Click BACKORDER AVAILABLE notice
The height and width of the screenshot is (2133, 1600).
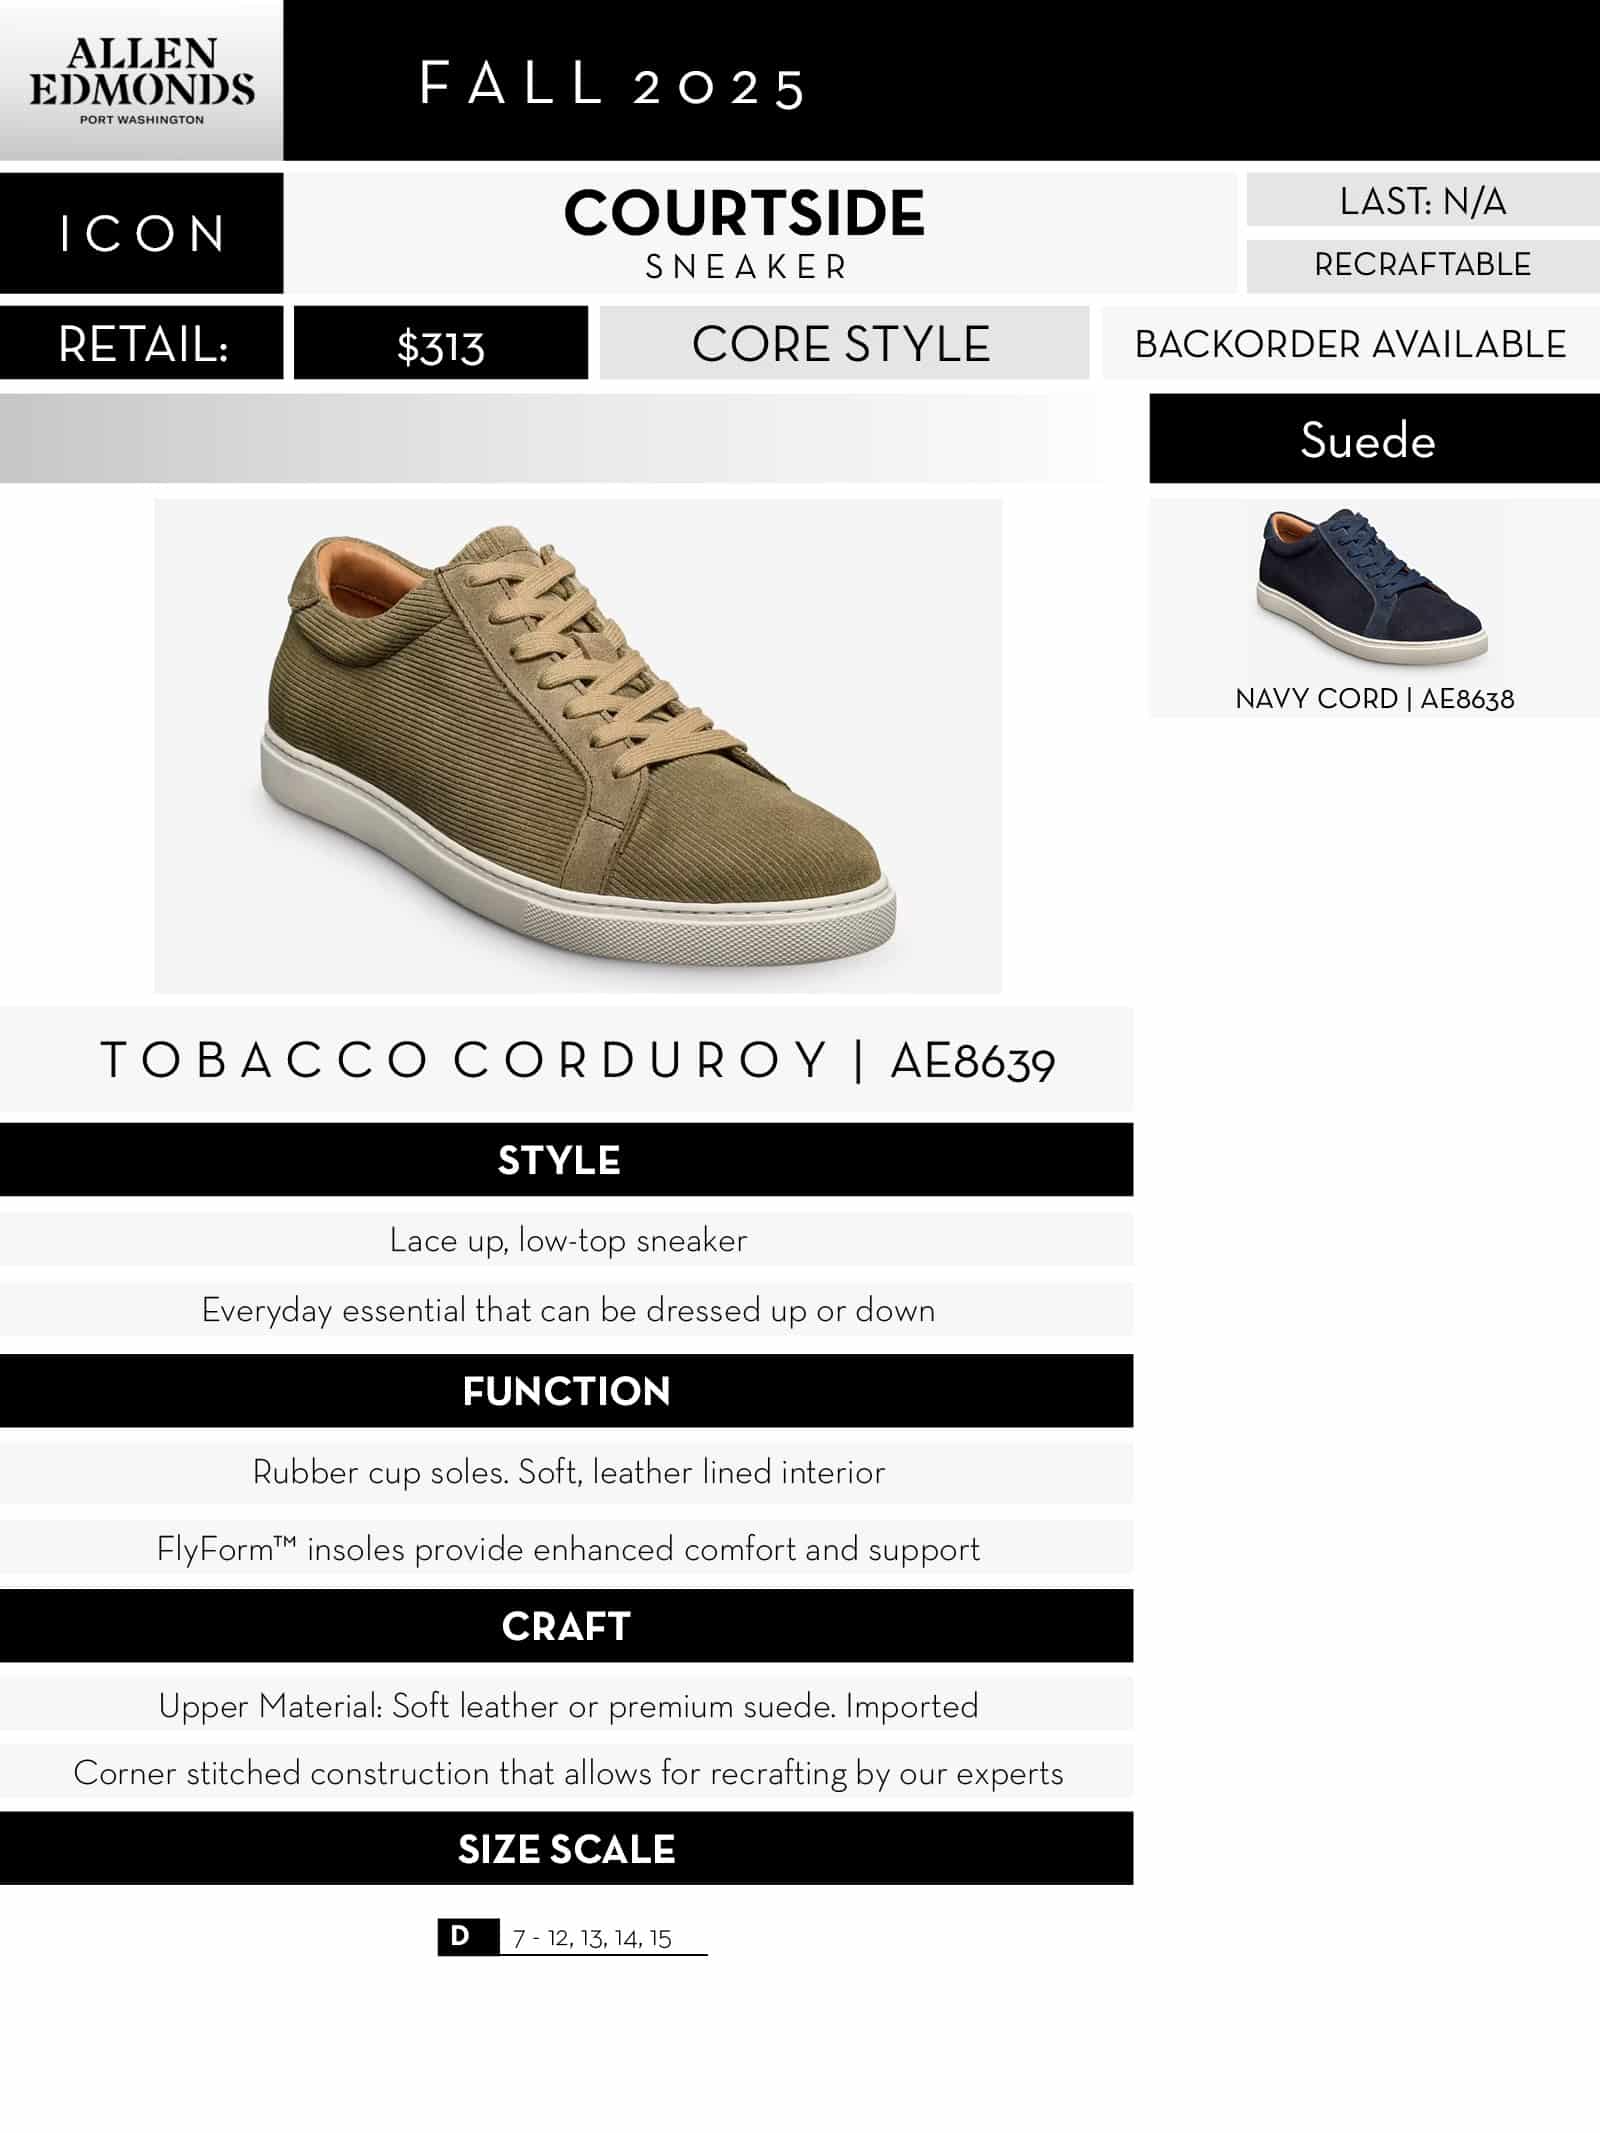(x=1350, y=343)
